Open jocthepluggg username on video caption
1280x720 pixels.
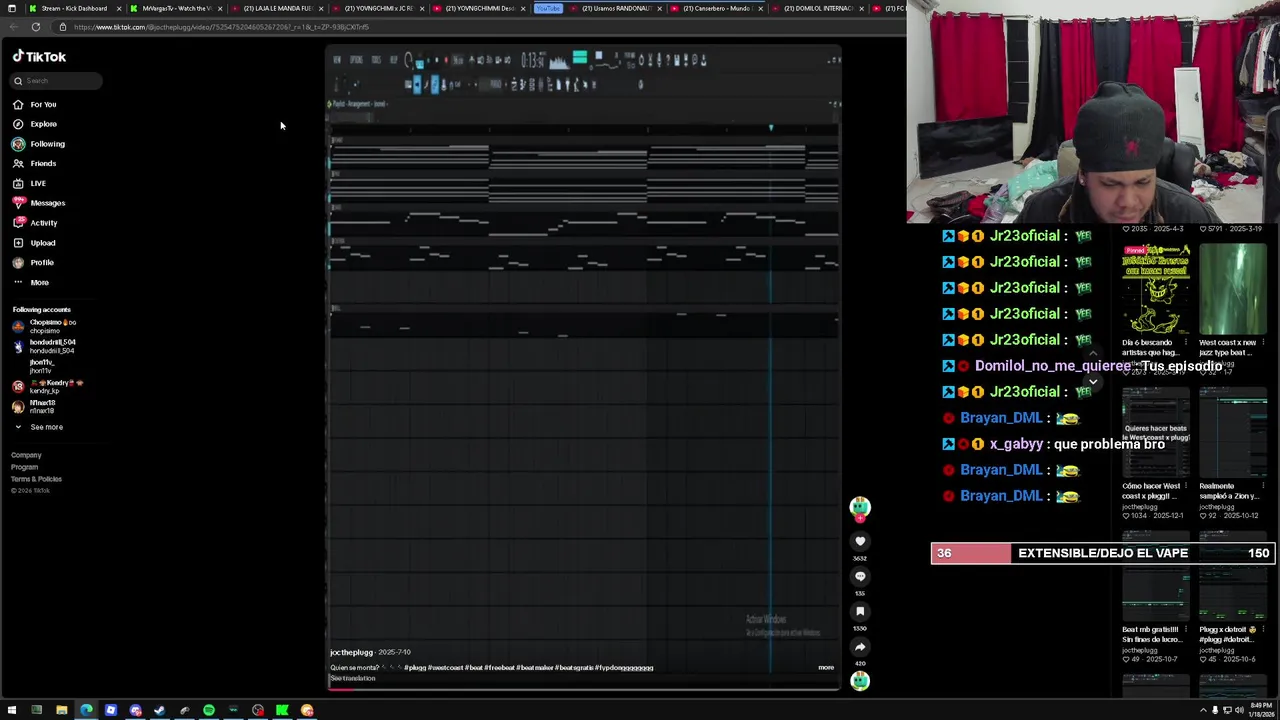tap(351, 652)
